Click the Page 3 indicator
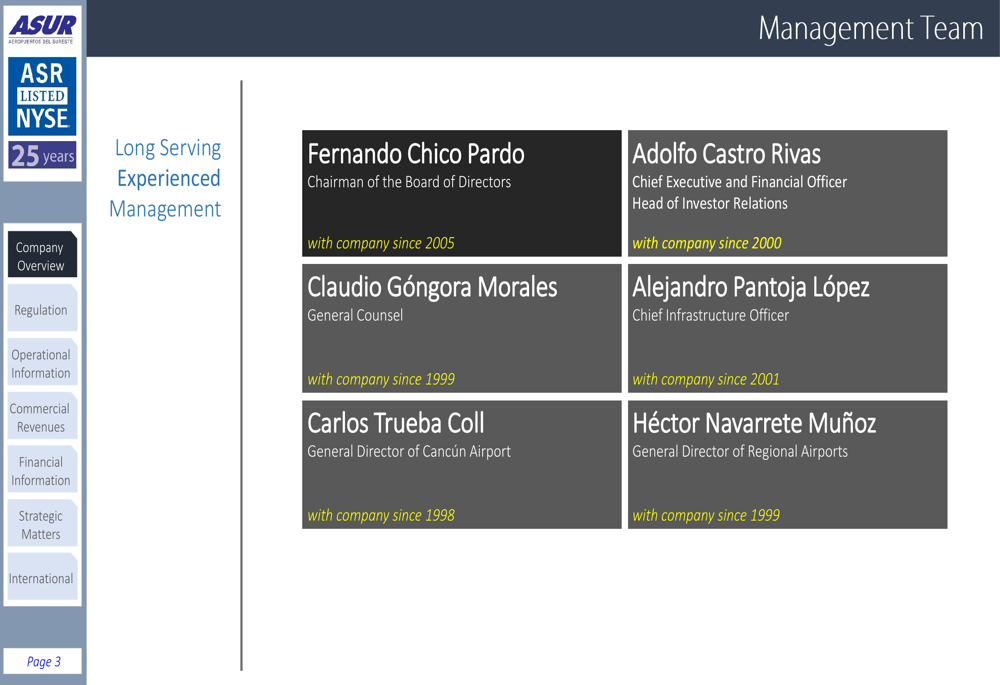The height and width of the screenshot is (685, 1000). click(43, 661)
